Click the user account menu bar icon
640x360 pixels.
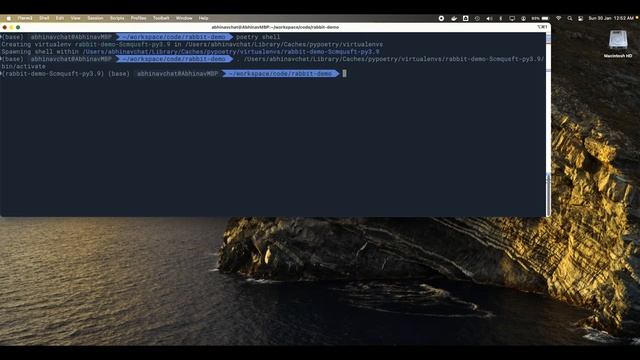click(523, 18)
